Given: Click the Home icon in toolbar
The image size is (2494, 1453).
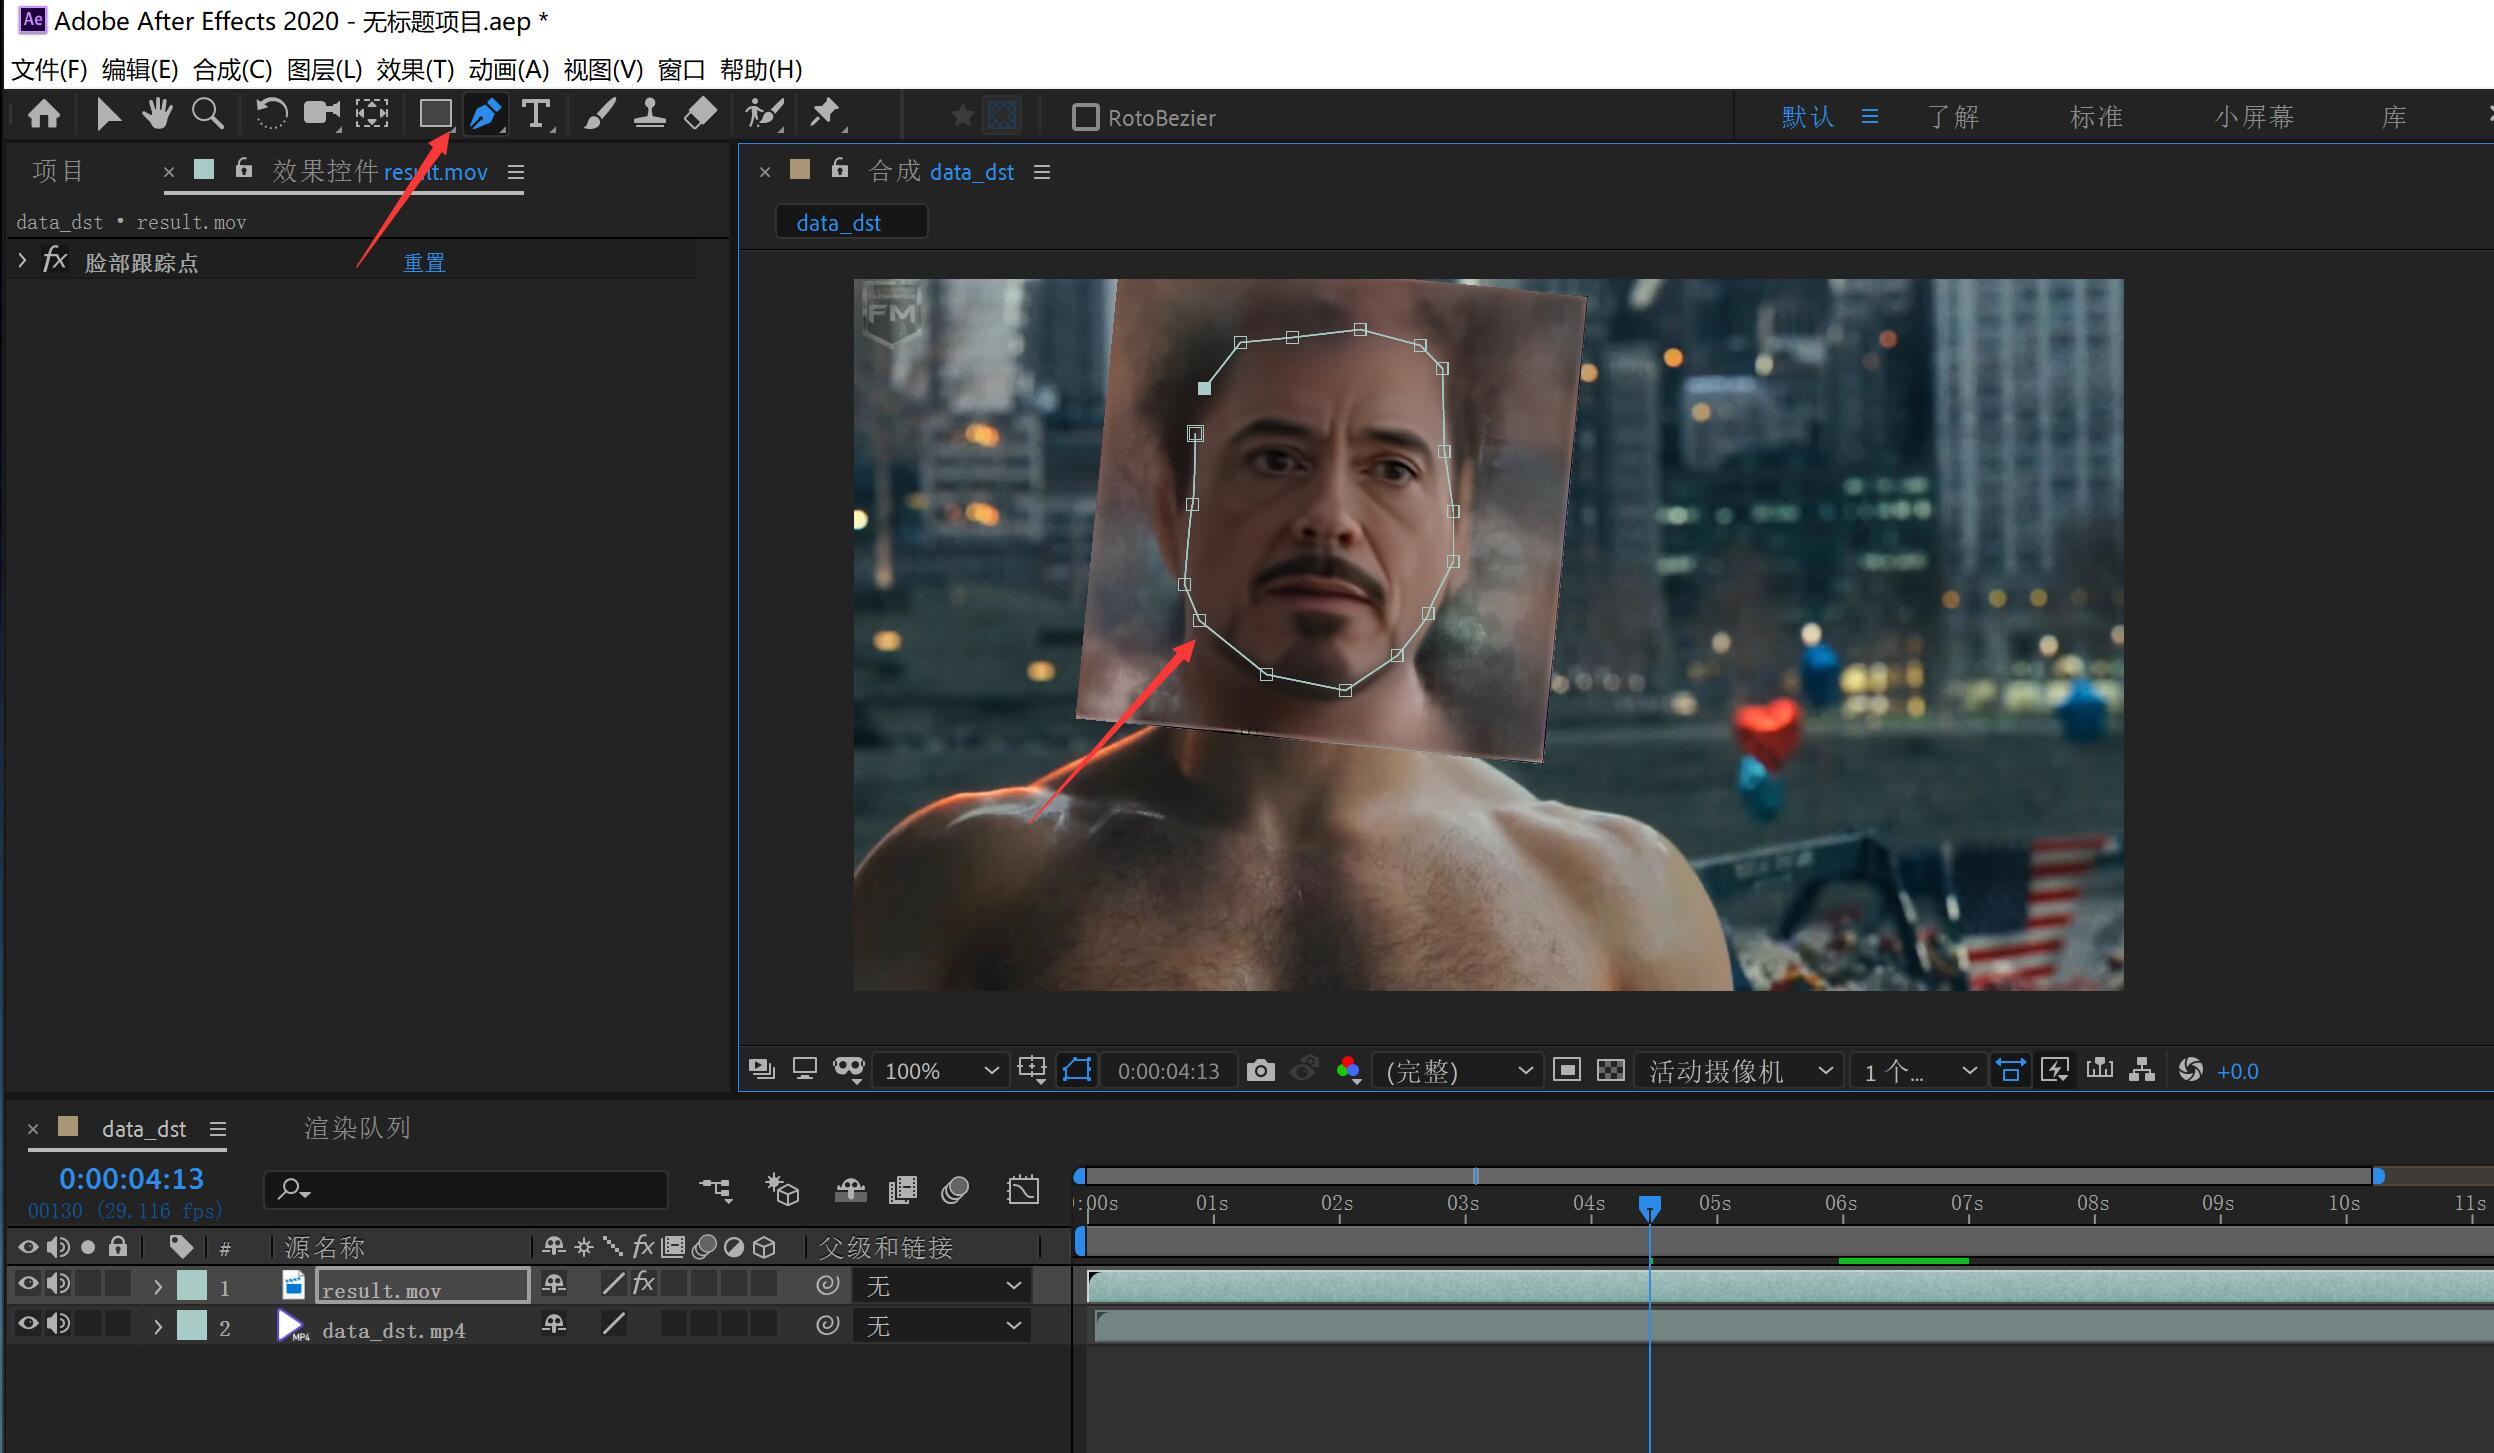Looking at the screenshot, I should pos(43,115).
